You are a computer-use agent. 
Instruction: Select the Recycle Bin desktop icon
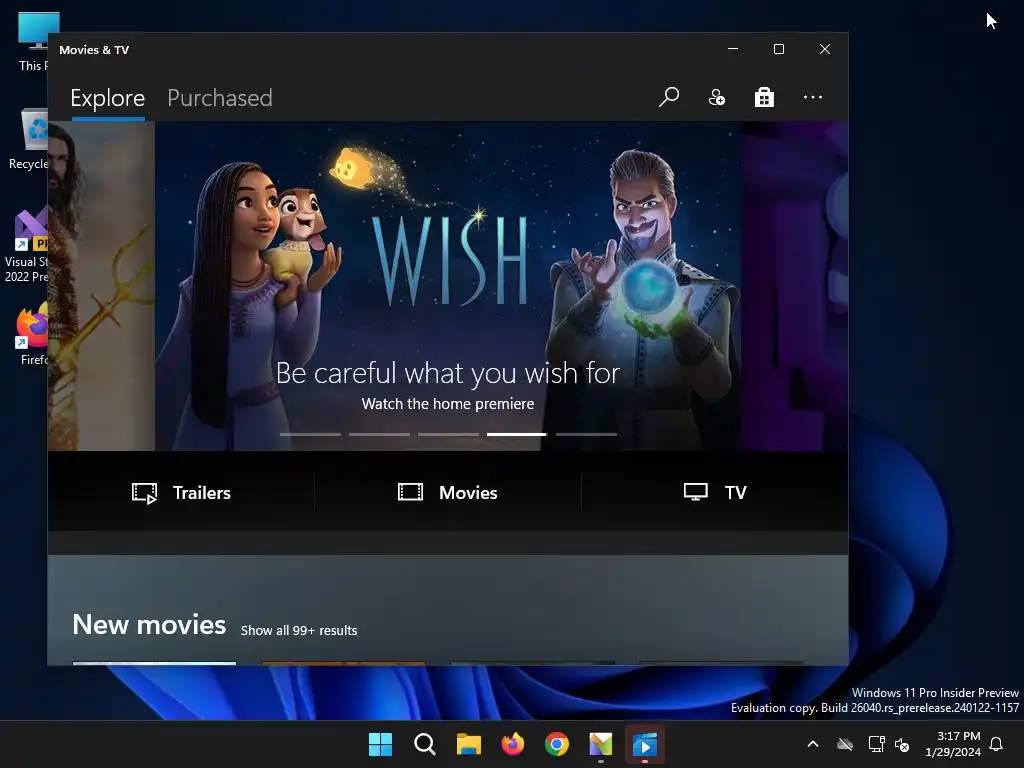pyautogui.click(x=29, y=139)
